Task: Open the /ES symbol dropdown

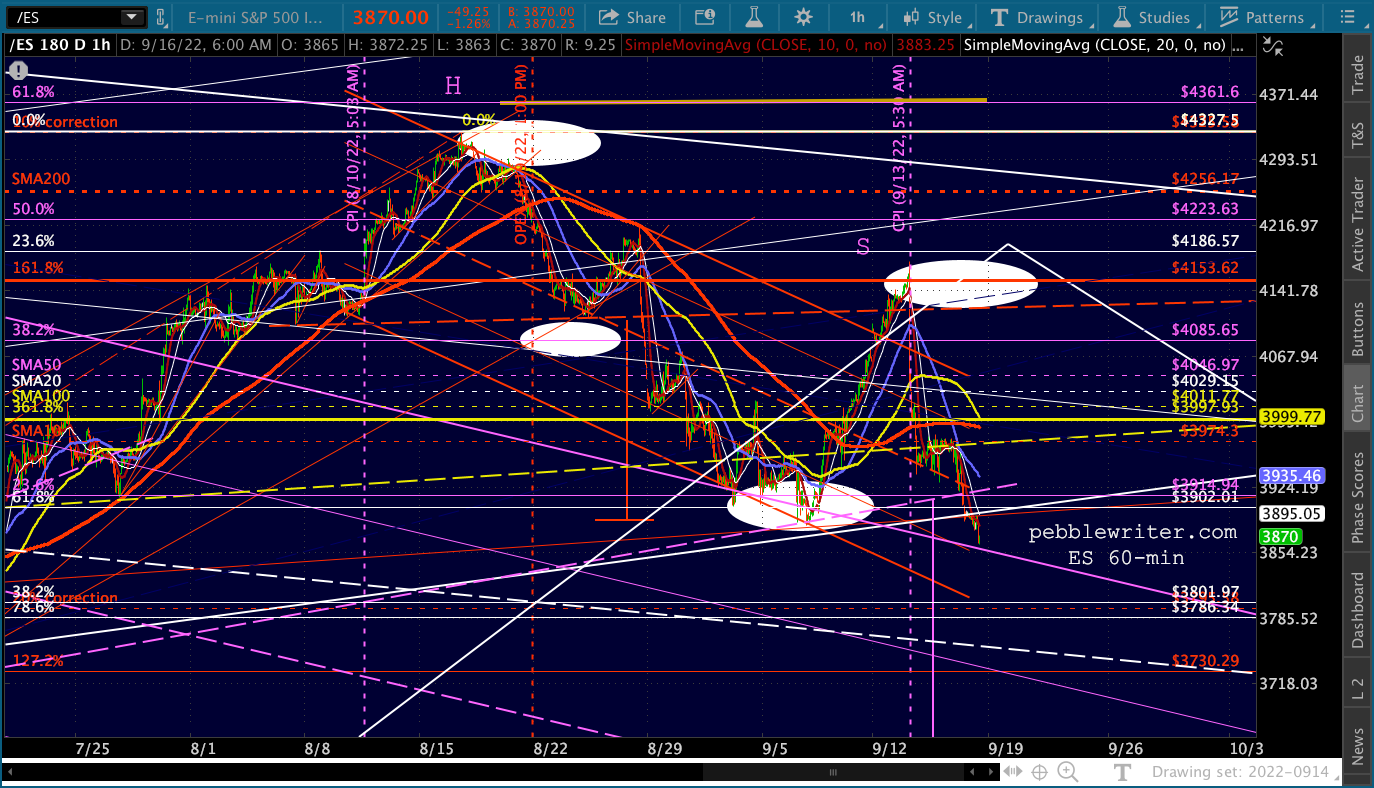Action: tap(131, 17)
